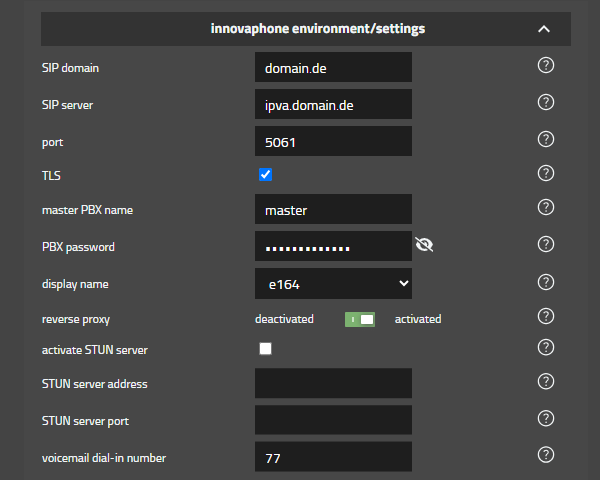The height and width of the screenshot is (480, 600).
Task: Uncheck the TLS checkbox
Action: (265, 175)
